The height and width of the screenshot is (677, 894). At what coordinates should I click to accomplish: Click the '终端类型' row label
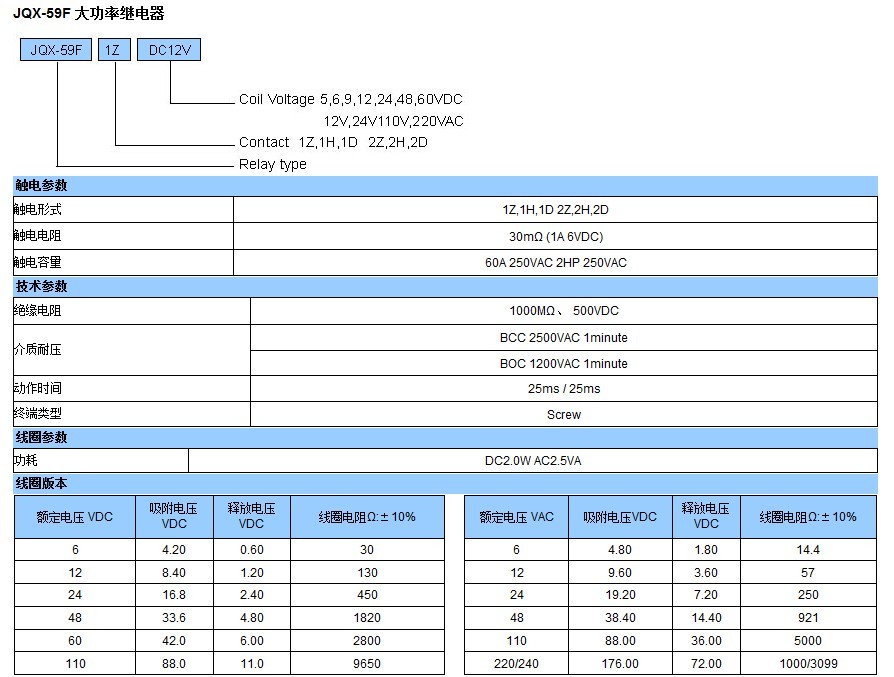tap(132, 414)
